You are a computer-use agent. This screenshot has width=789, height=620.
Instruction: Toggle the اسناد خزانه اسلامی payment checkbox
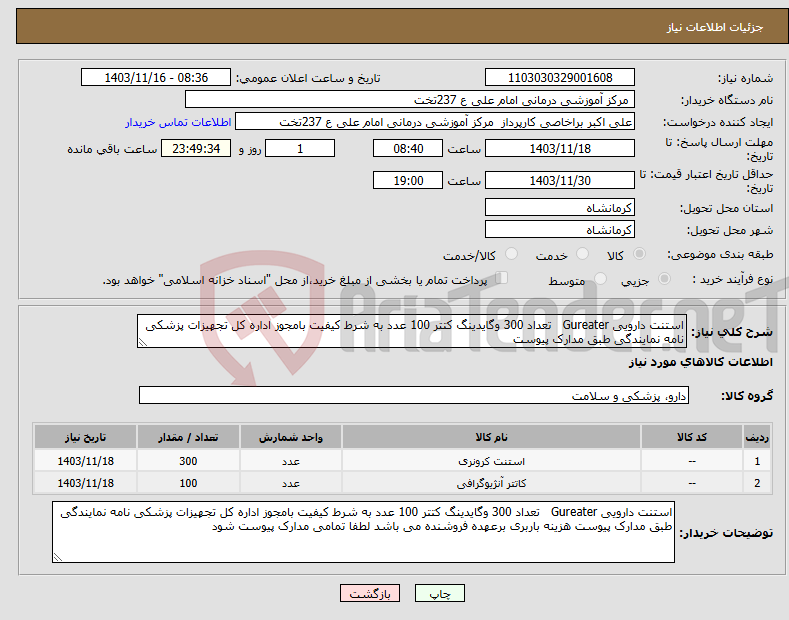[502, 278]
